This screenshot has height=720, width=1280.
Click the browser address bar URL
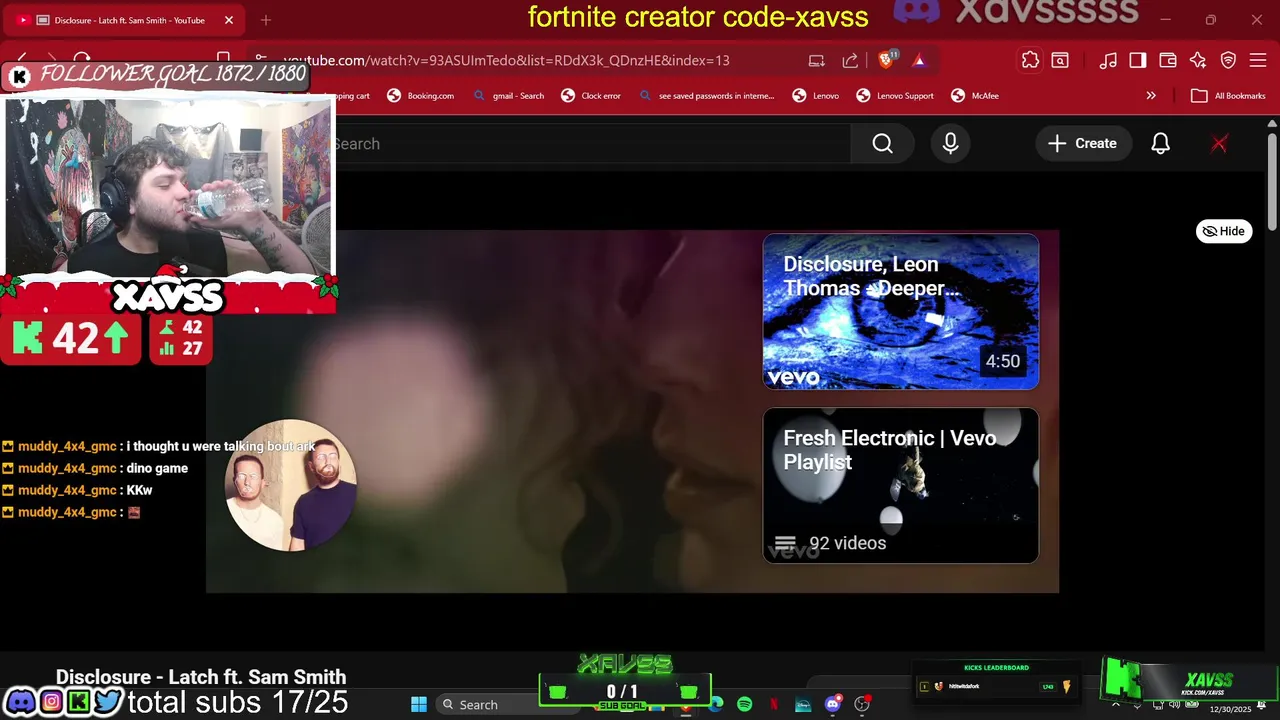coord(506,60)
